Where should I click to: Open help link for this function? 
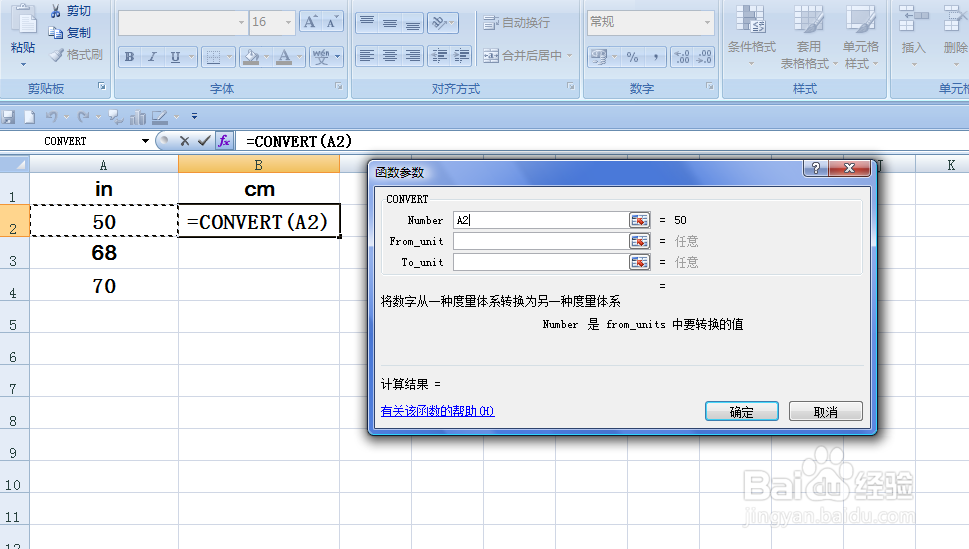(438, 411)
